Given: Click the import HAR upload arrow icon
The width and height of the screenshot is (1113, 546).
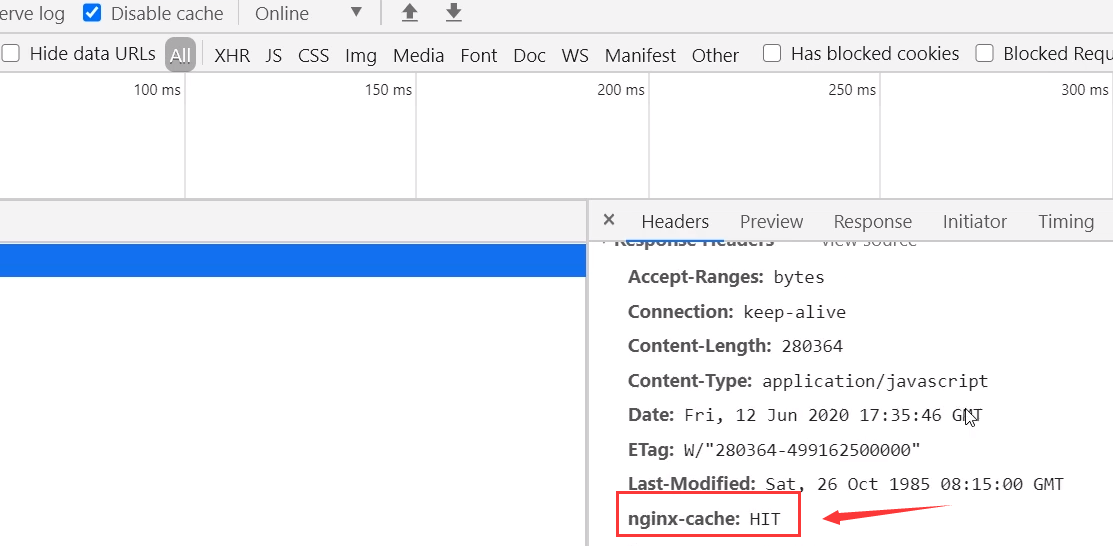Looking at the screenshot, I should [410, 13].
